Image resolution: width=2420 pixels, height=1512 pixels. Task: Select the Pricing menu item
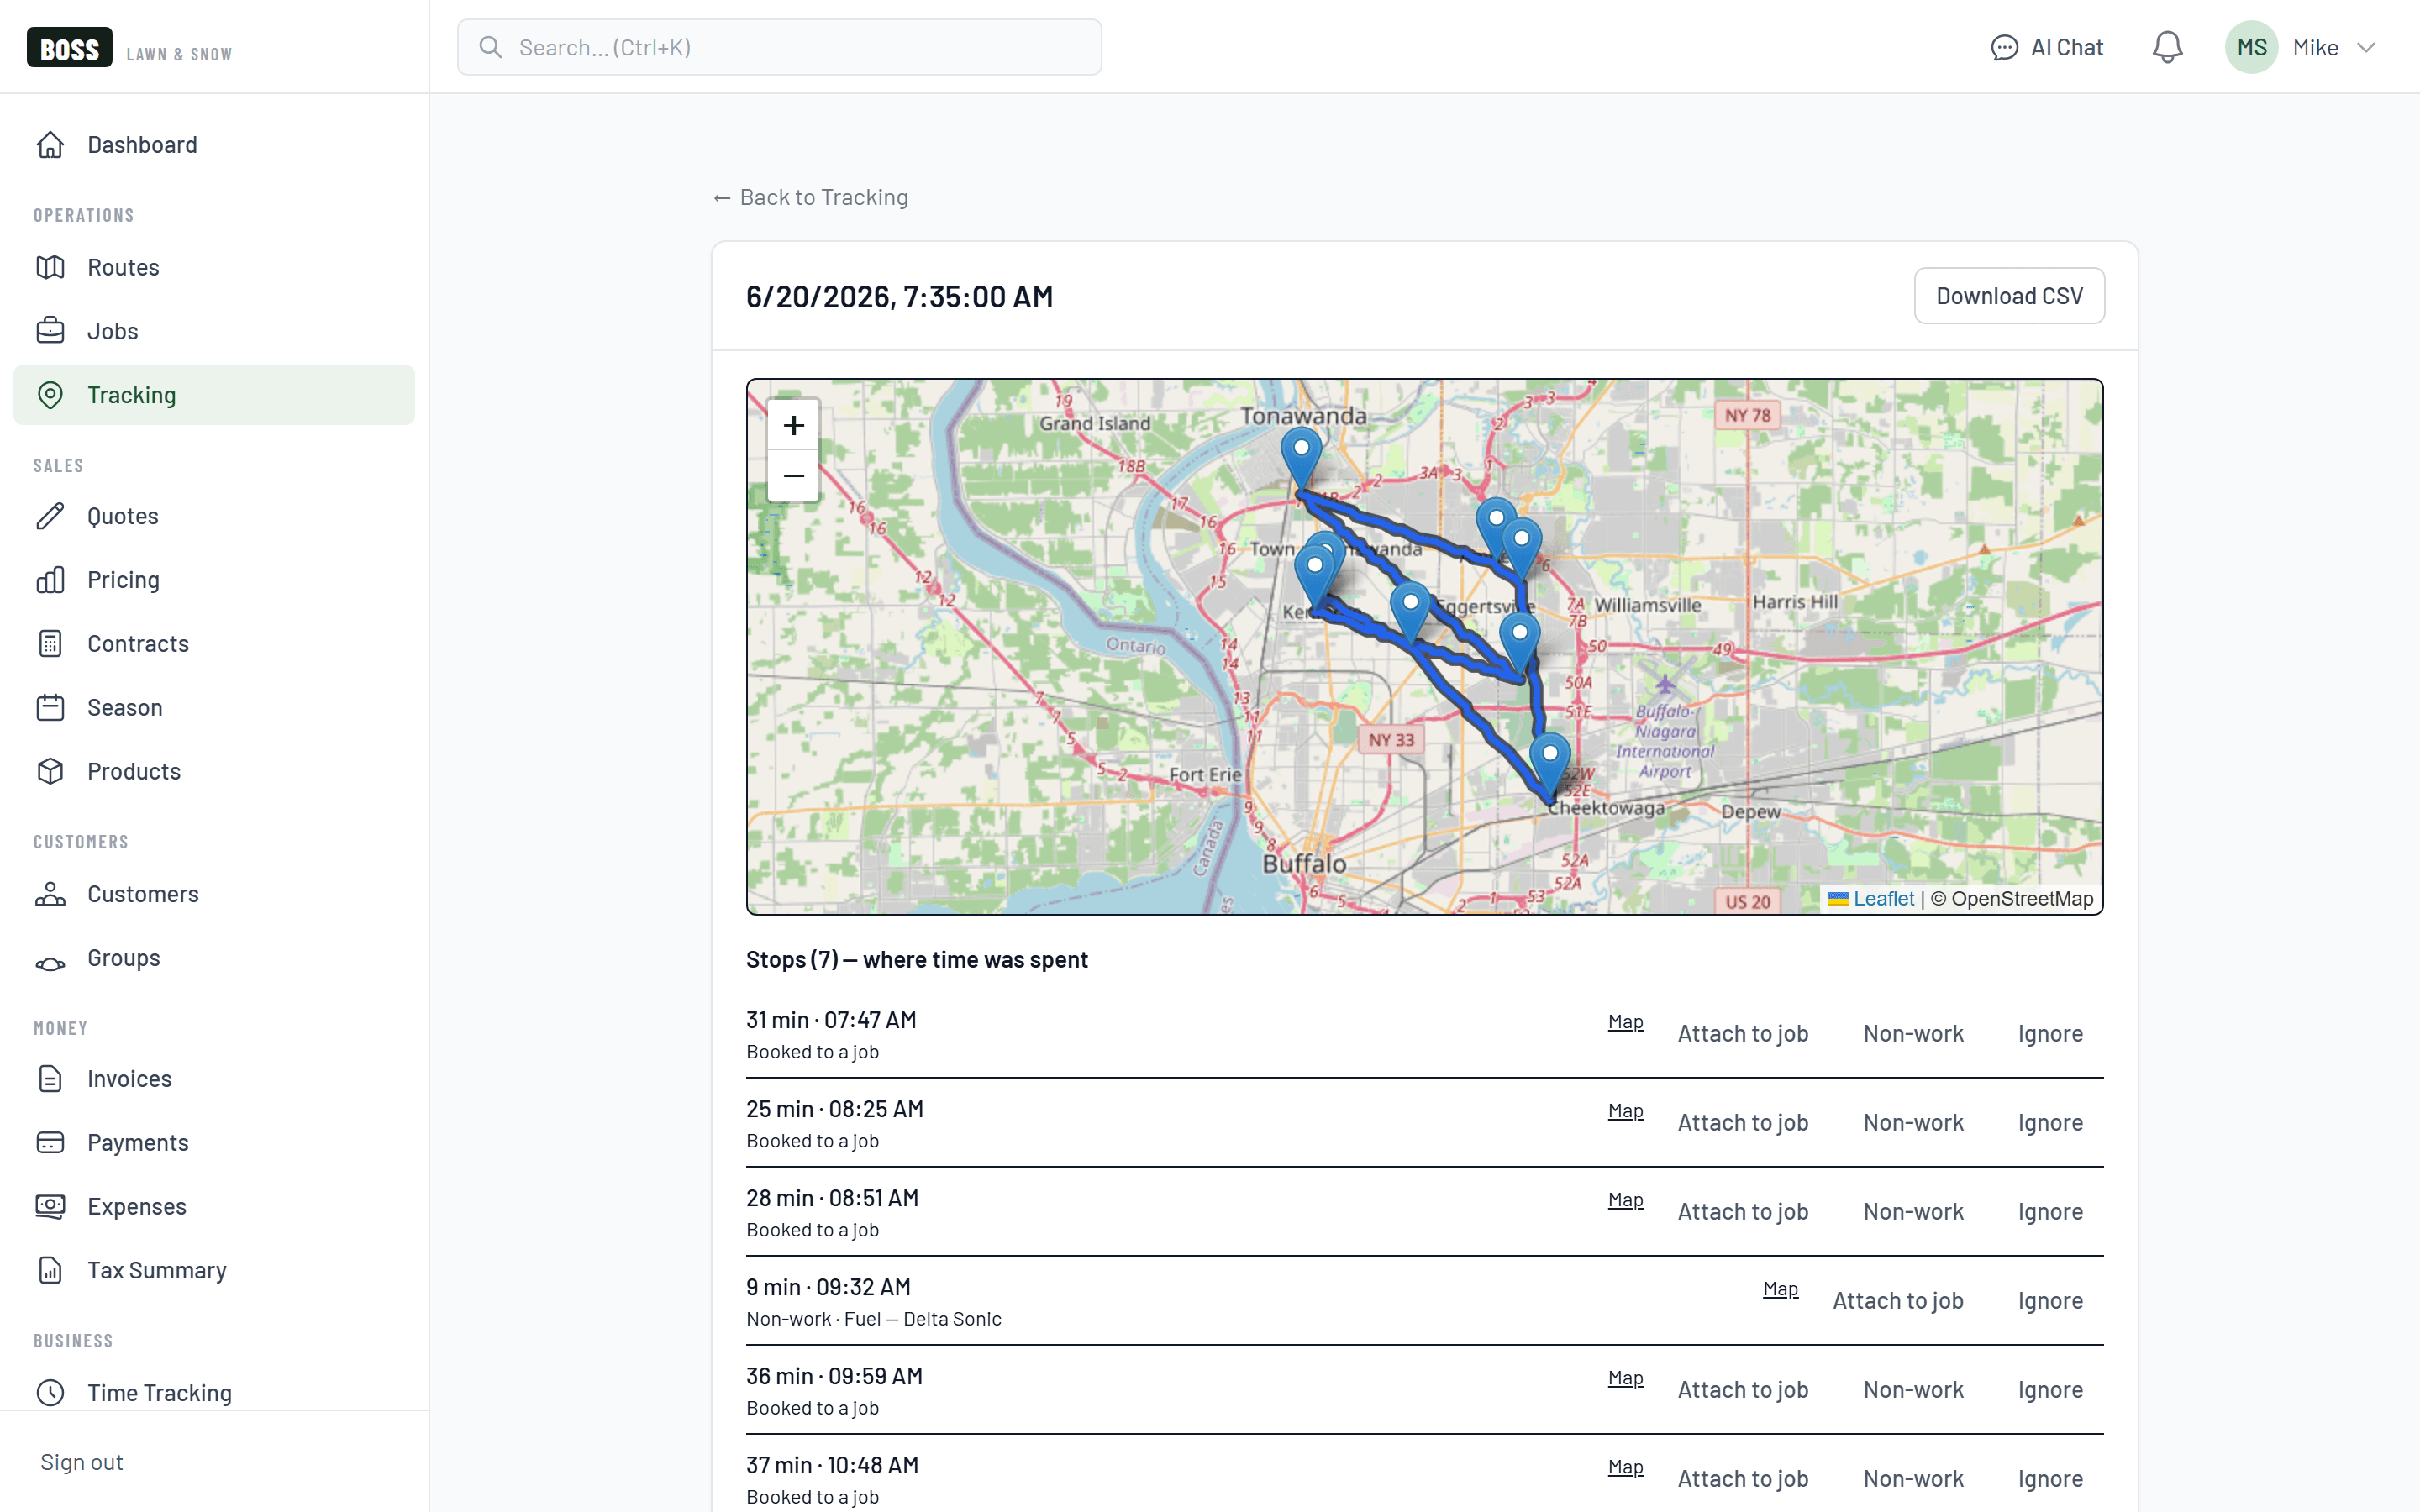click(214, 580)
